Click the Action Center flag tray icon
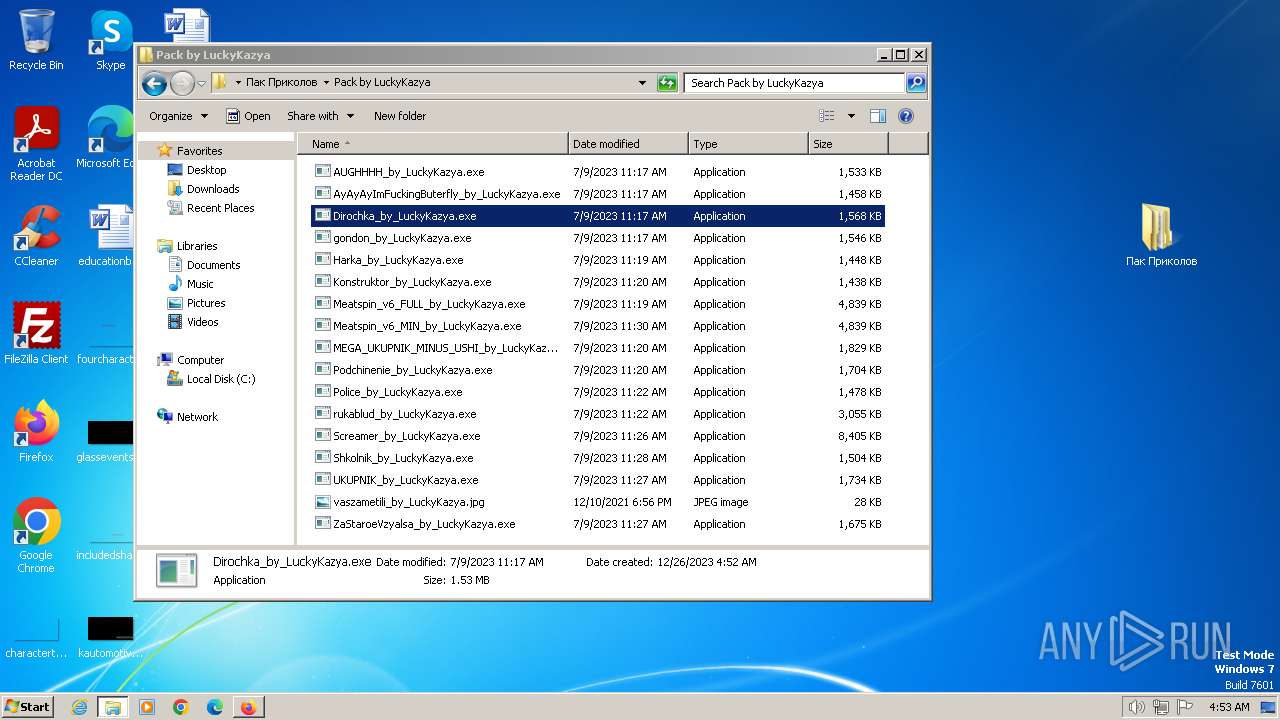 (1184, 707)
